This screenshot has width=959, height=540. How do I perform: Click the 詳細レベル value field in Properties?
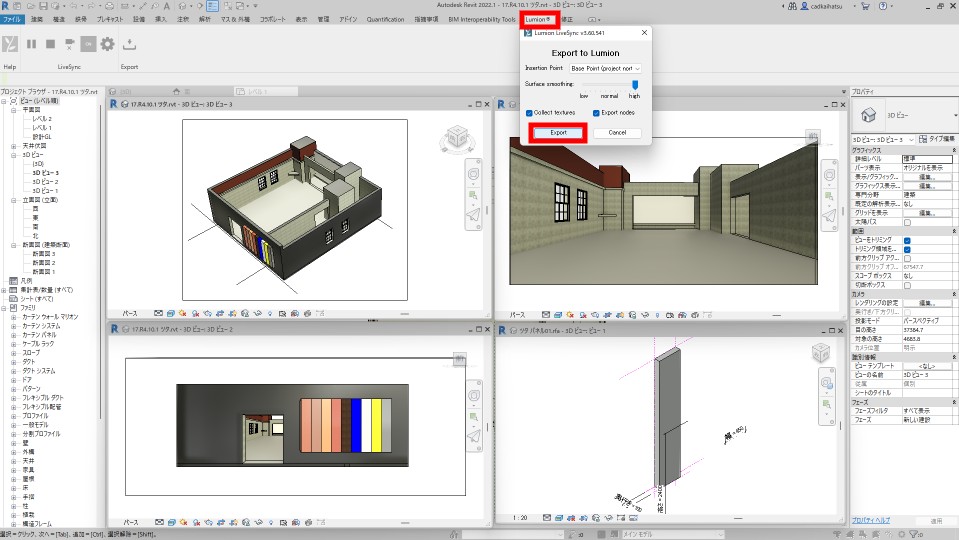(x=927, y=159)
